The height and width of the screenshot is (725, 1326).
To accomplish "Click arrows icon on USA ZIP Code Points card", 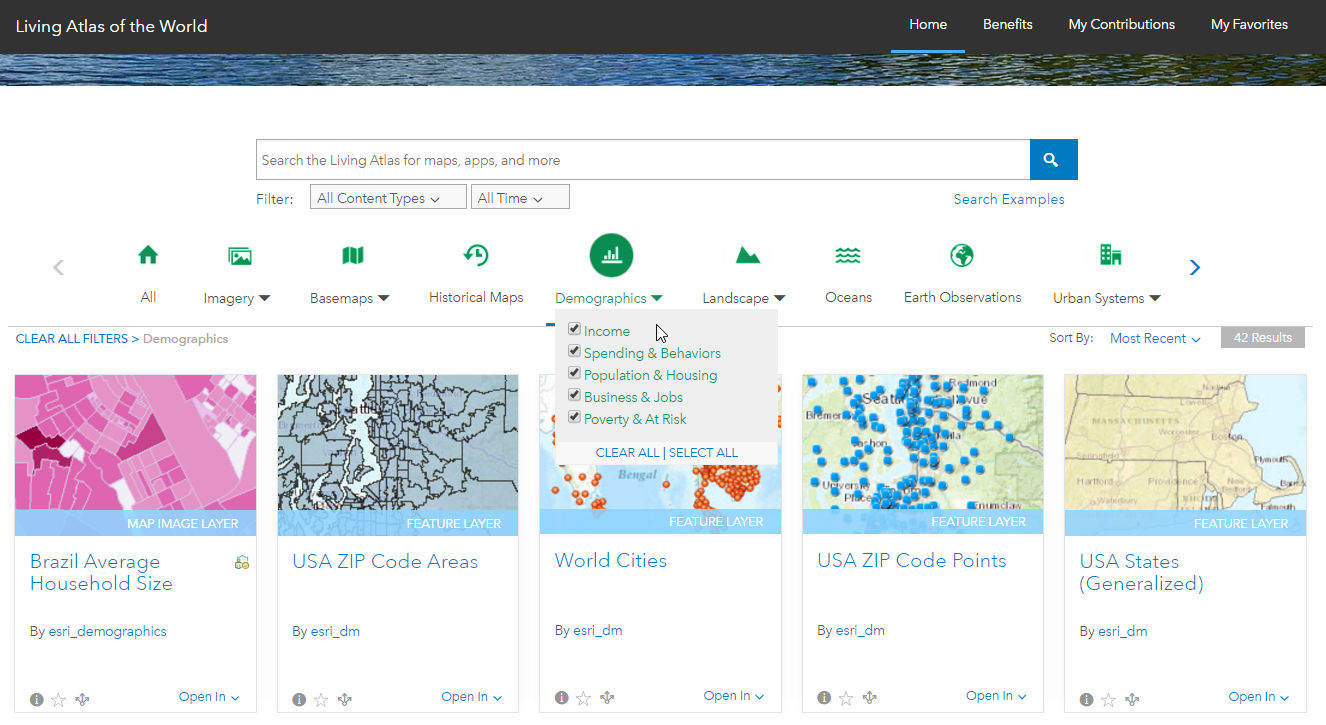I will coord(870,698).
